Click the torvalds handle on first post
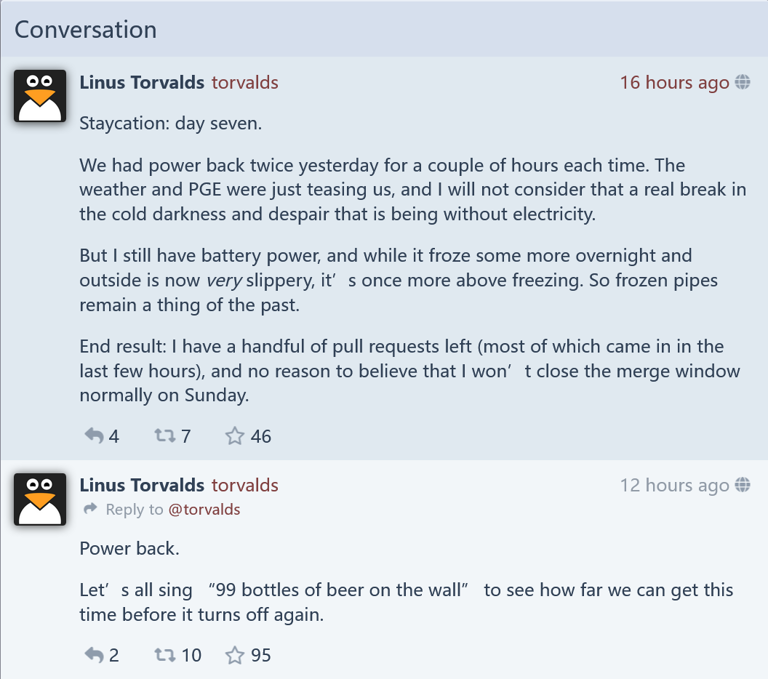The image size is (768, 679). coord(245,82)
